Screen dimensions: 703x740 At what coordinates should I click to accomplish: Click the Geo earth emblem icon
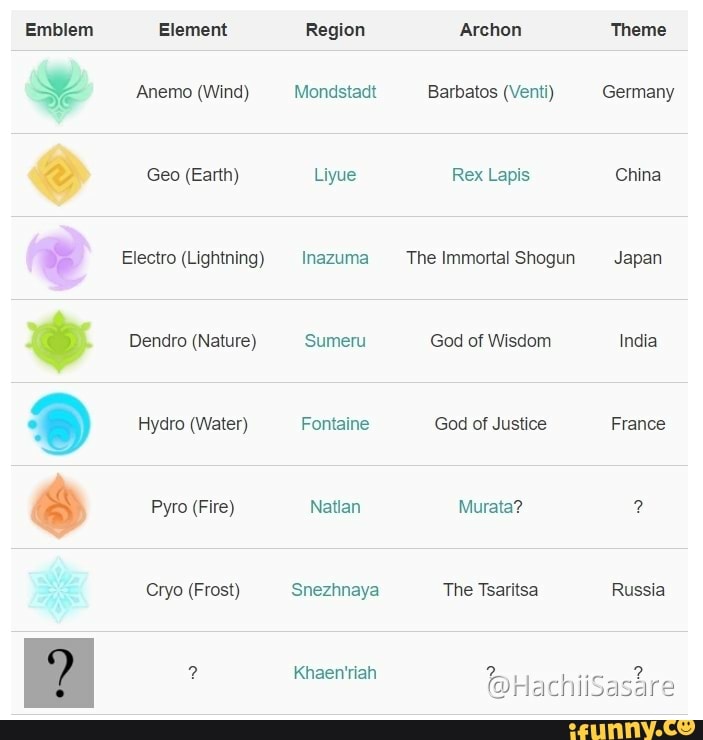tap(59, 174)
